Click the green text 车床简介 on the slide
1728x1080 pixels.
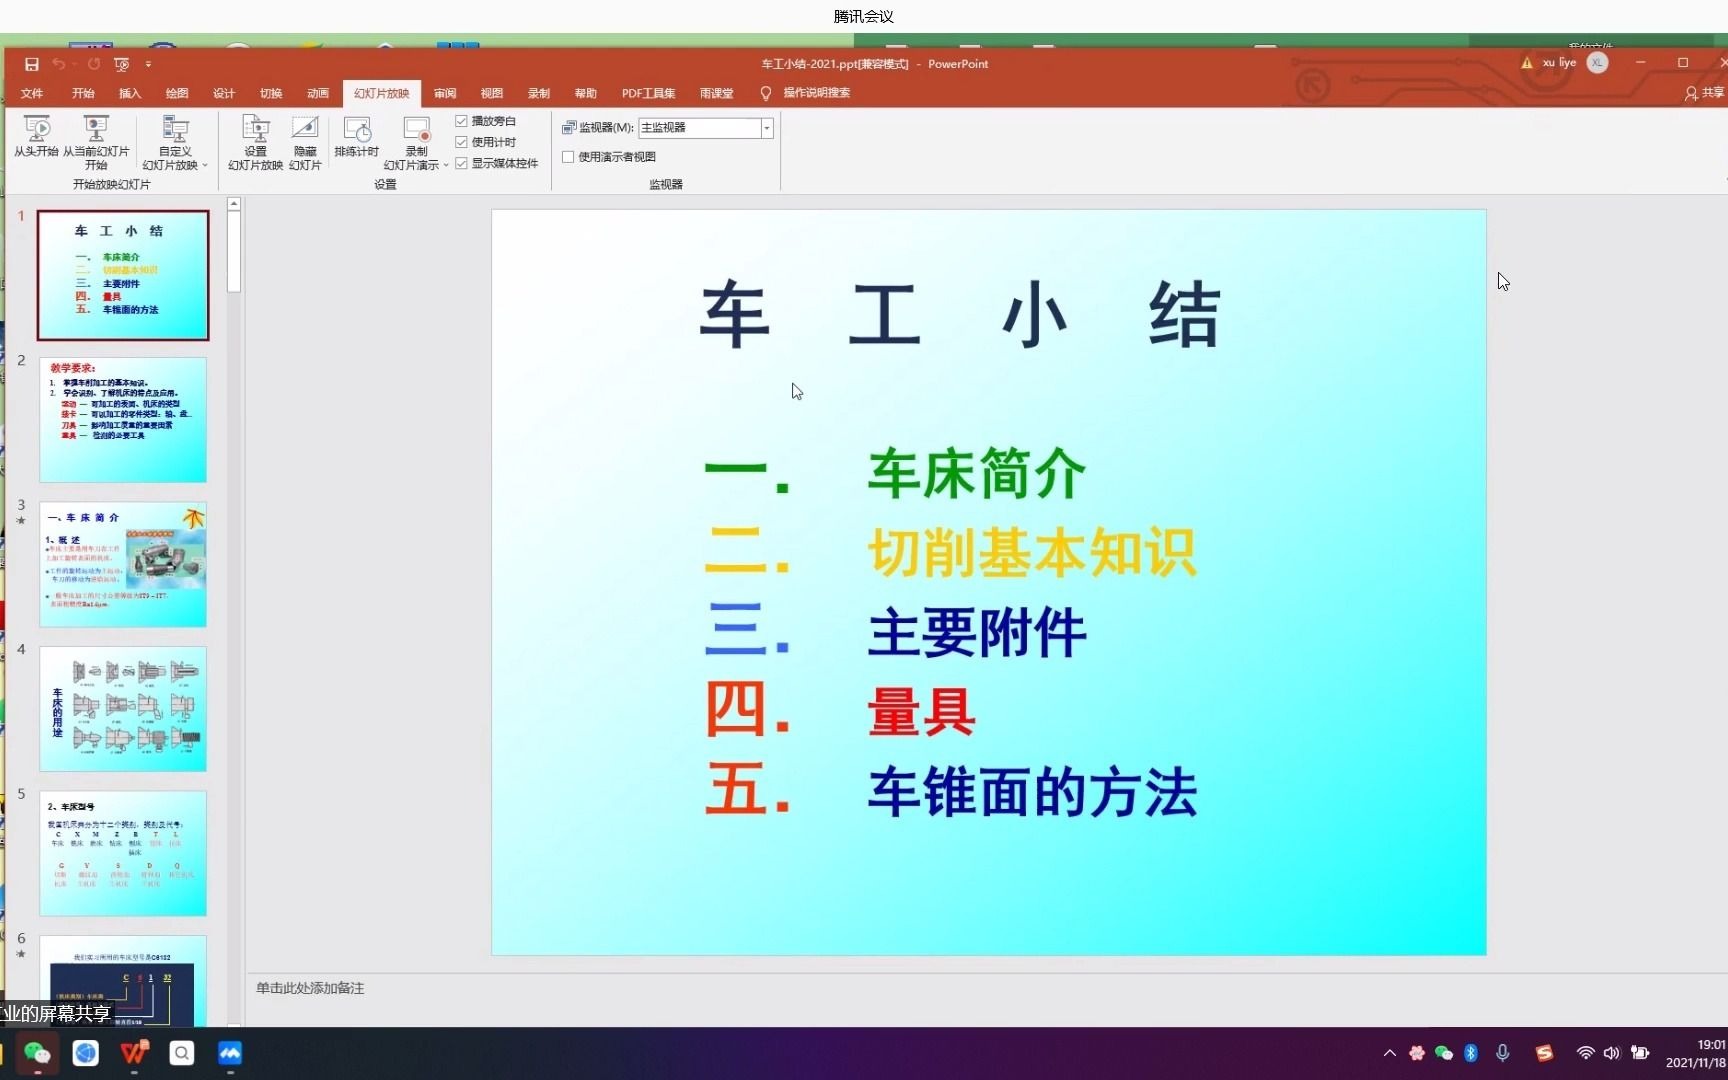pyautogui.click(x=977, y=474)
